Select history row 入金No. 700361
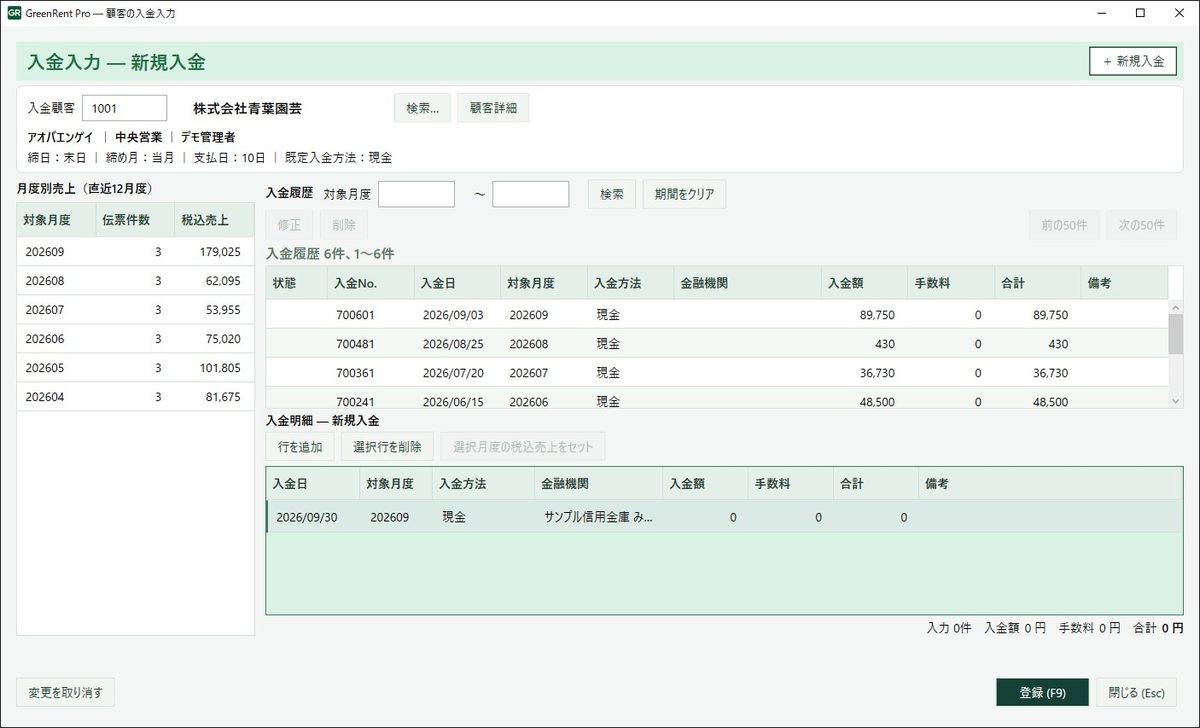This screenshot has height=728, width=1200. tap(716, 372)
